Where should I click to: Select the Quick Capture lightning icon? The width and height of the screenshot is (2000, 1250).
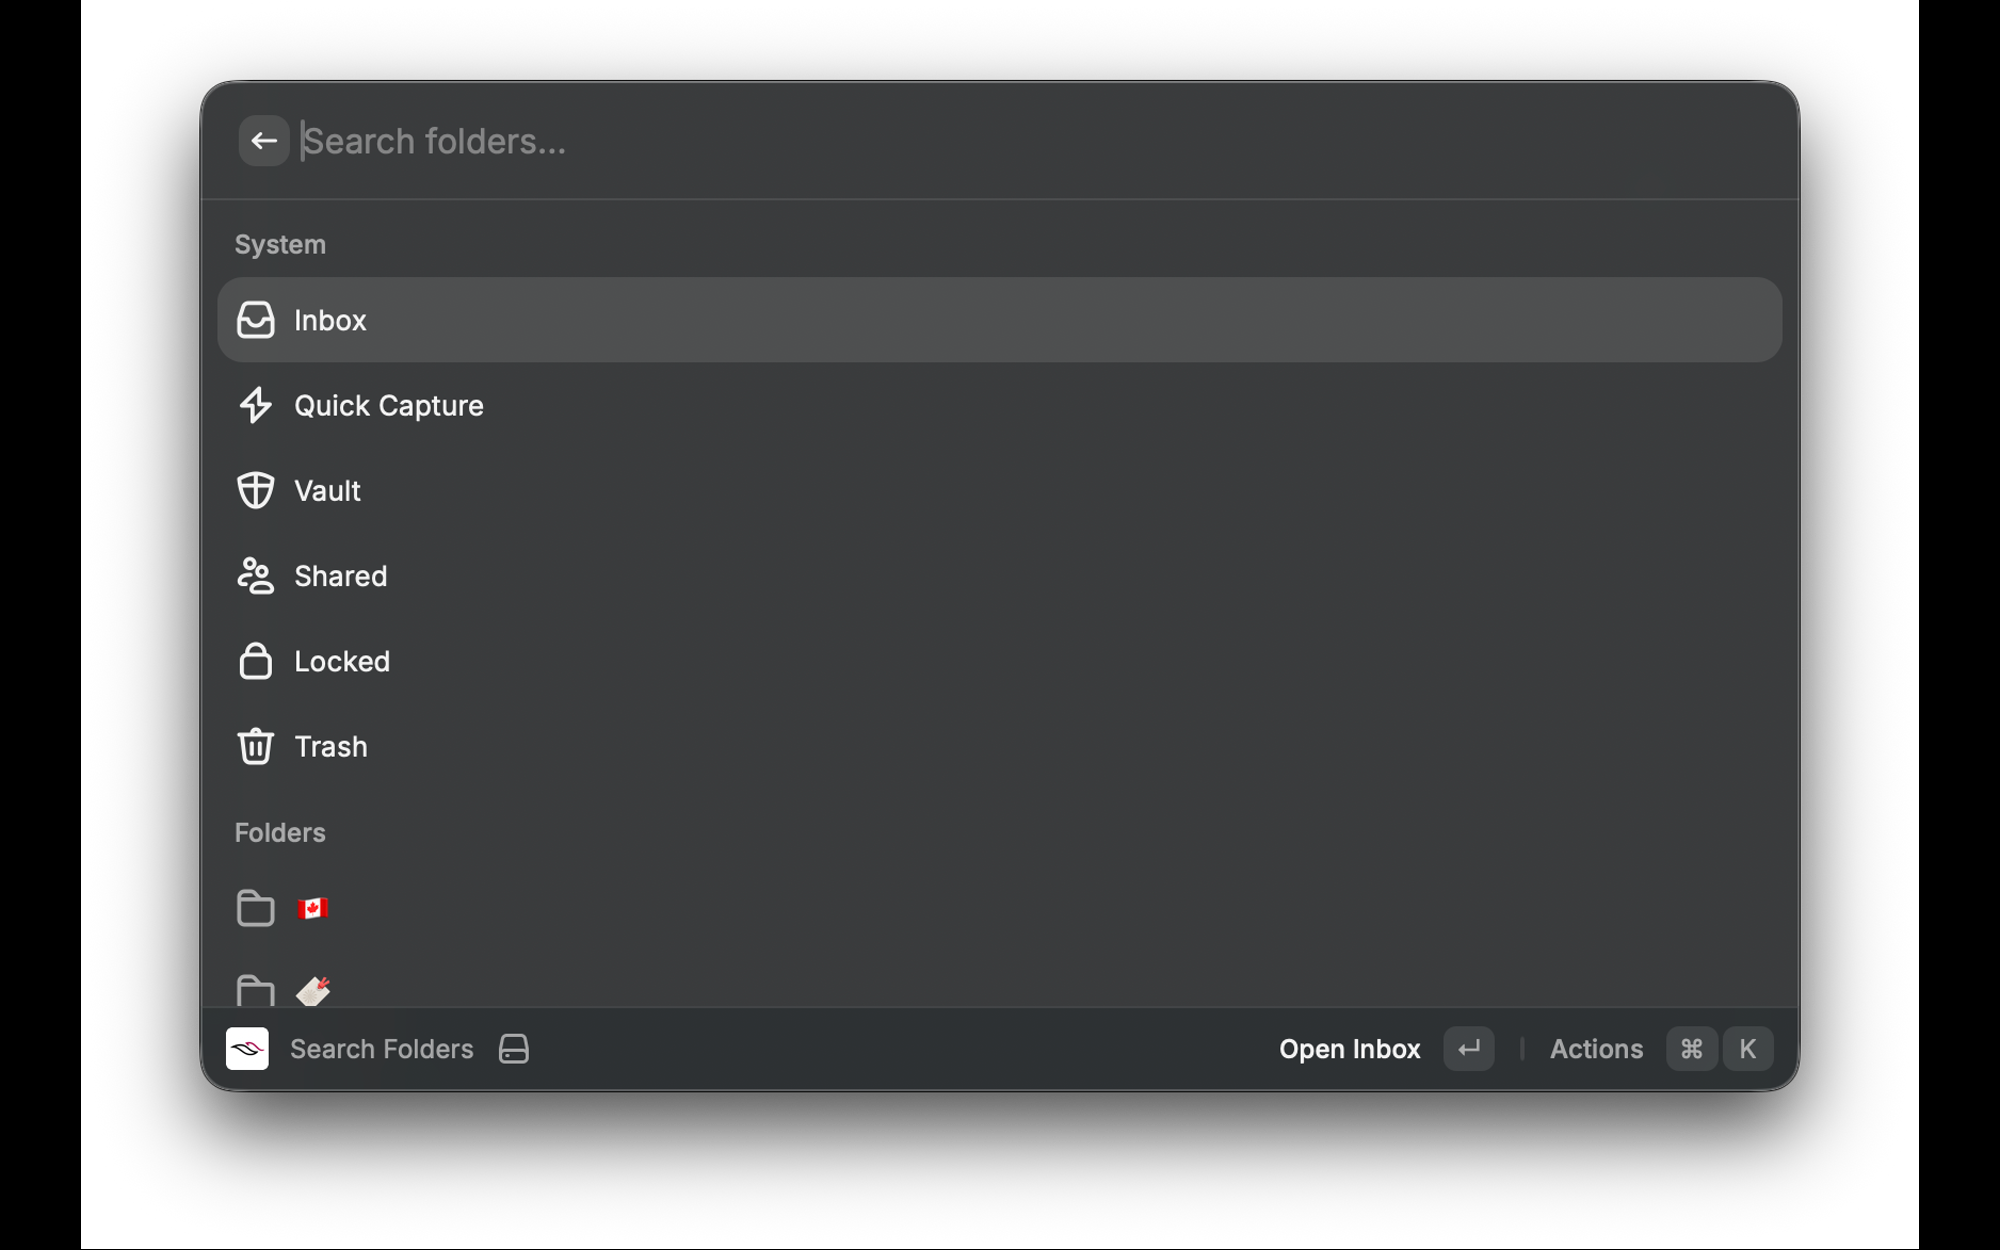255,405
